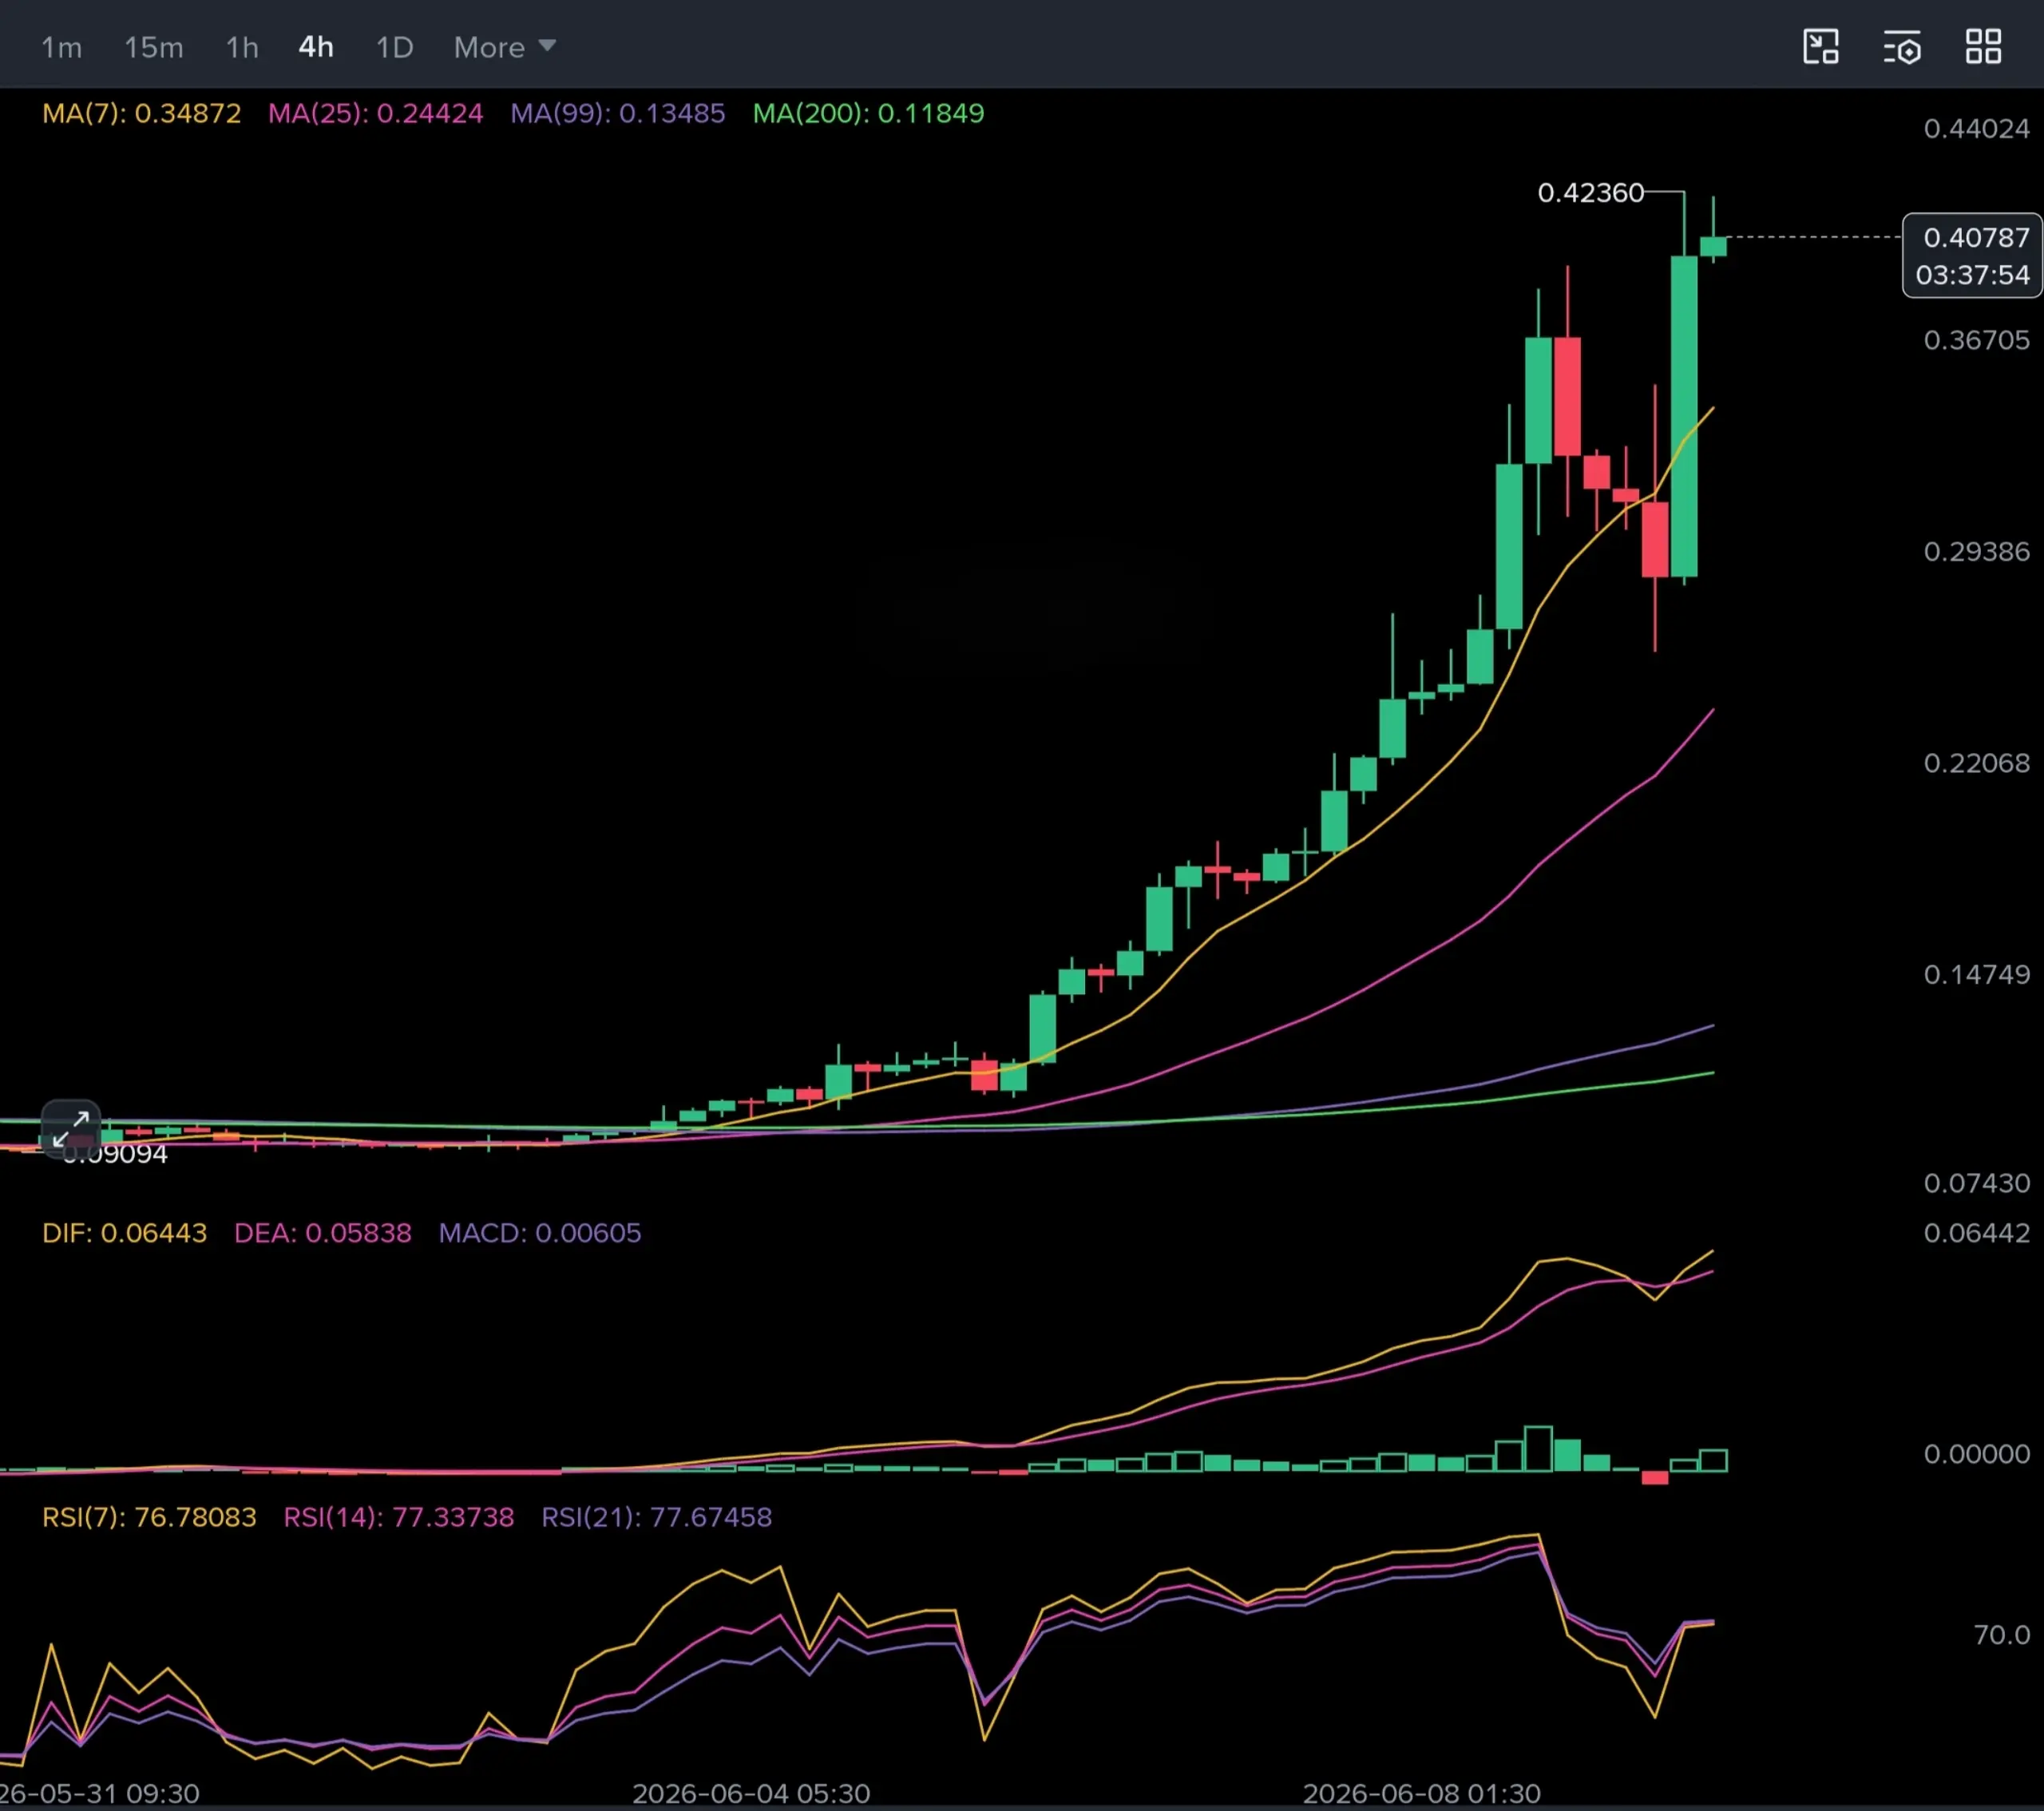2044x1811 pixels.
Task: Switch to the 1D interval
Action: 394,47
